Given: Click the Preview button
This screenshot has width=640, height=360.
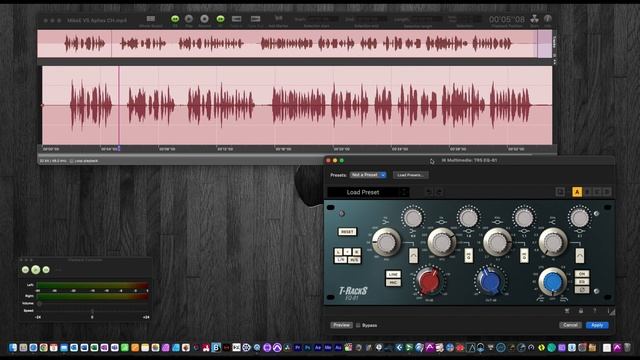Looking at the screenshot, I should point(341,325).
